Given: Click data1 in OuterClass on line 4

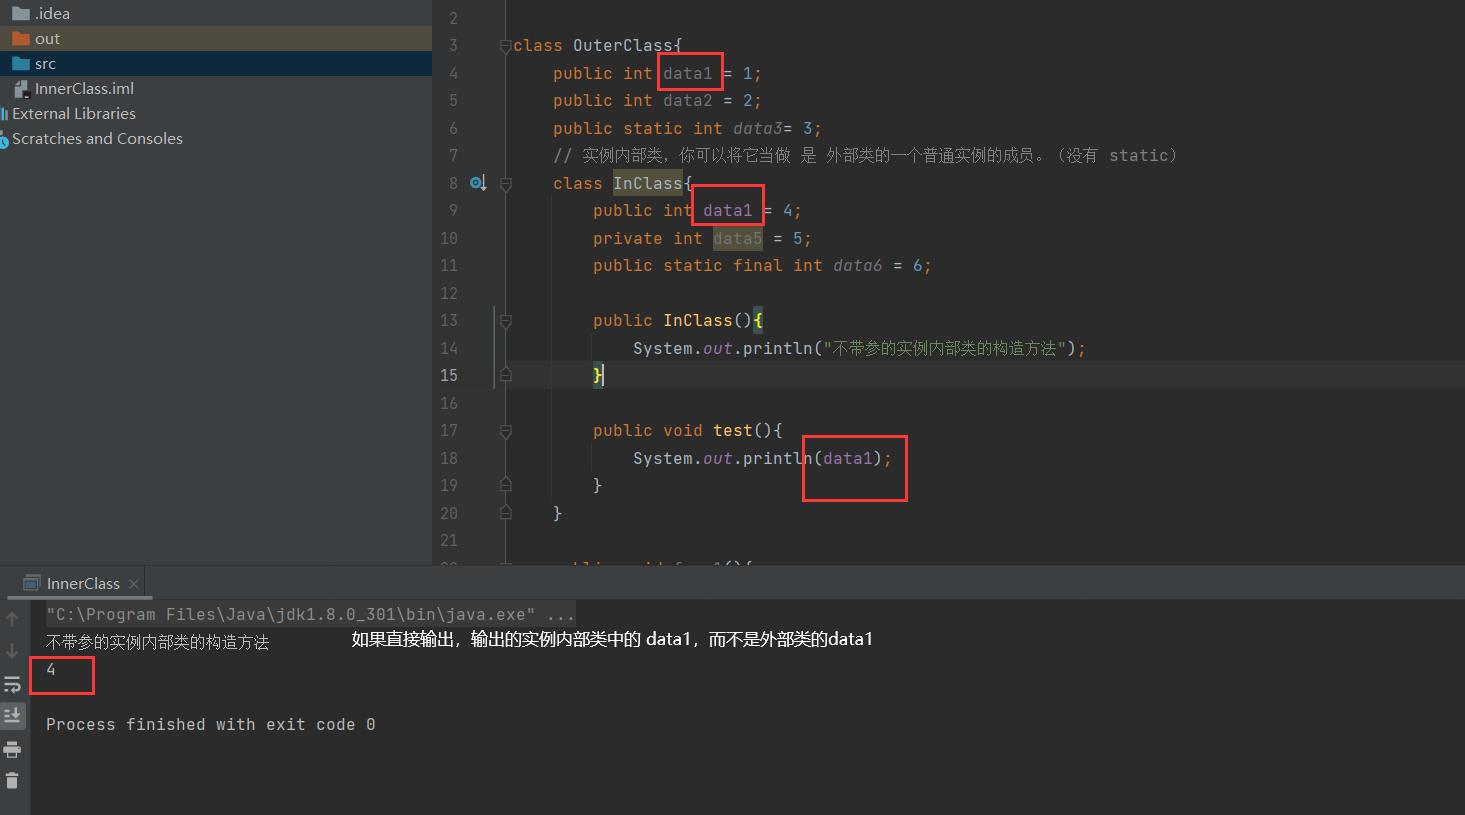Looking at the screenshot, I should click(x=688, y=74).
